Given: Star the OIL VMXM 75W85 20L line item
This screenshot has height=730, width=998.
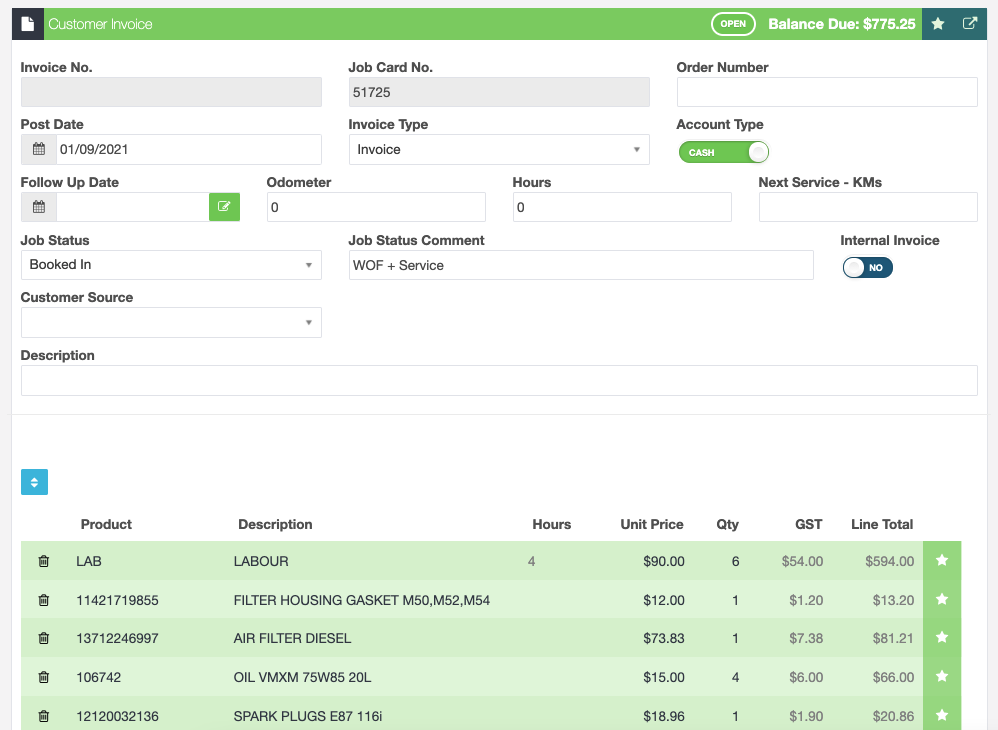Looking at the screenshot, I should (x=942, y=676).
